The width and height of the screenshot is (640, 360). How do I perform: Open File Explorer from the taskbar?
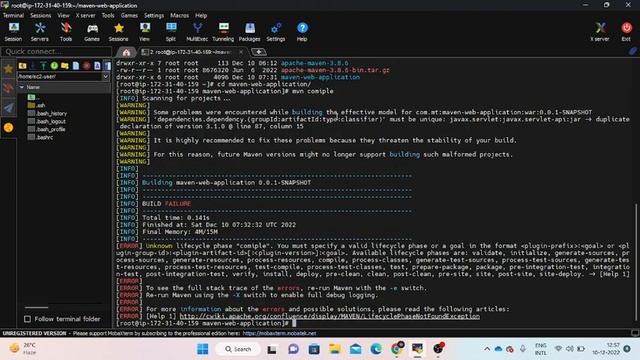coord(335,349)
